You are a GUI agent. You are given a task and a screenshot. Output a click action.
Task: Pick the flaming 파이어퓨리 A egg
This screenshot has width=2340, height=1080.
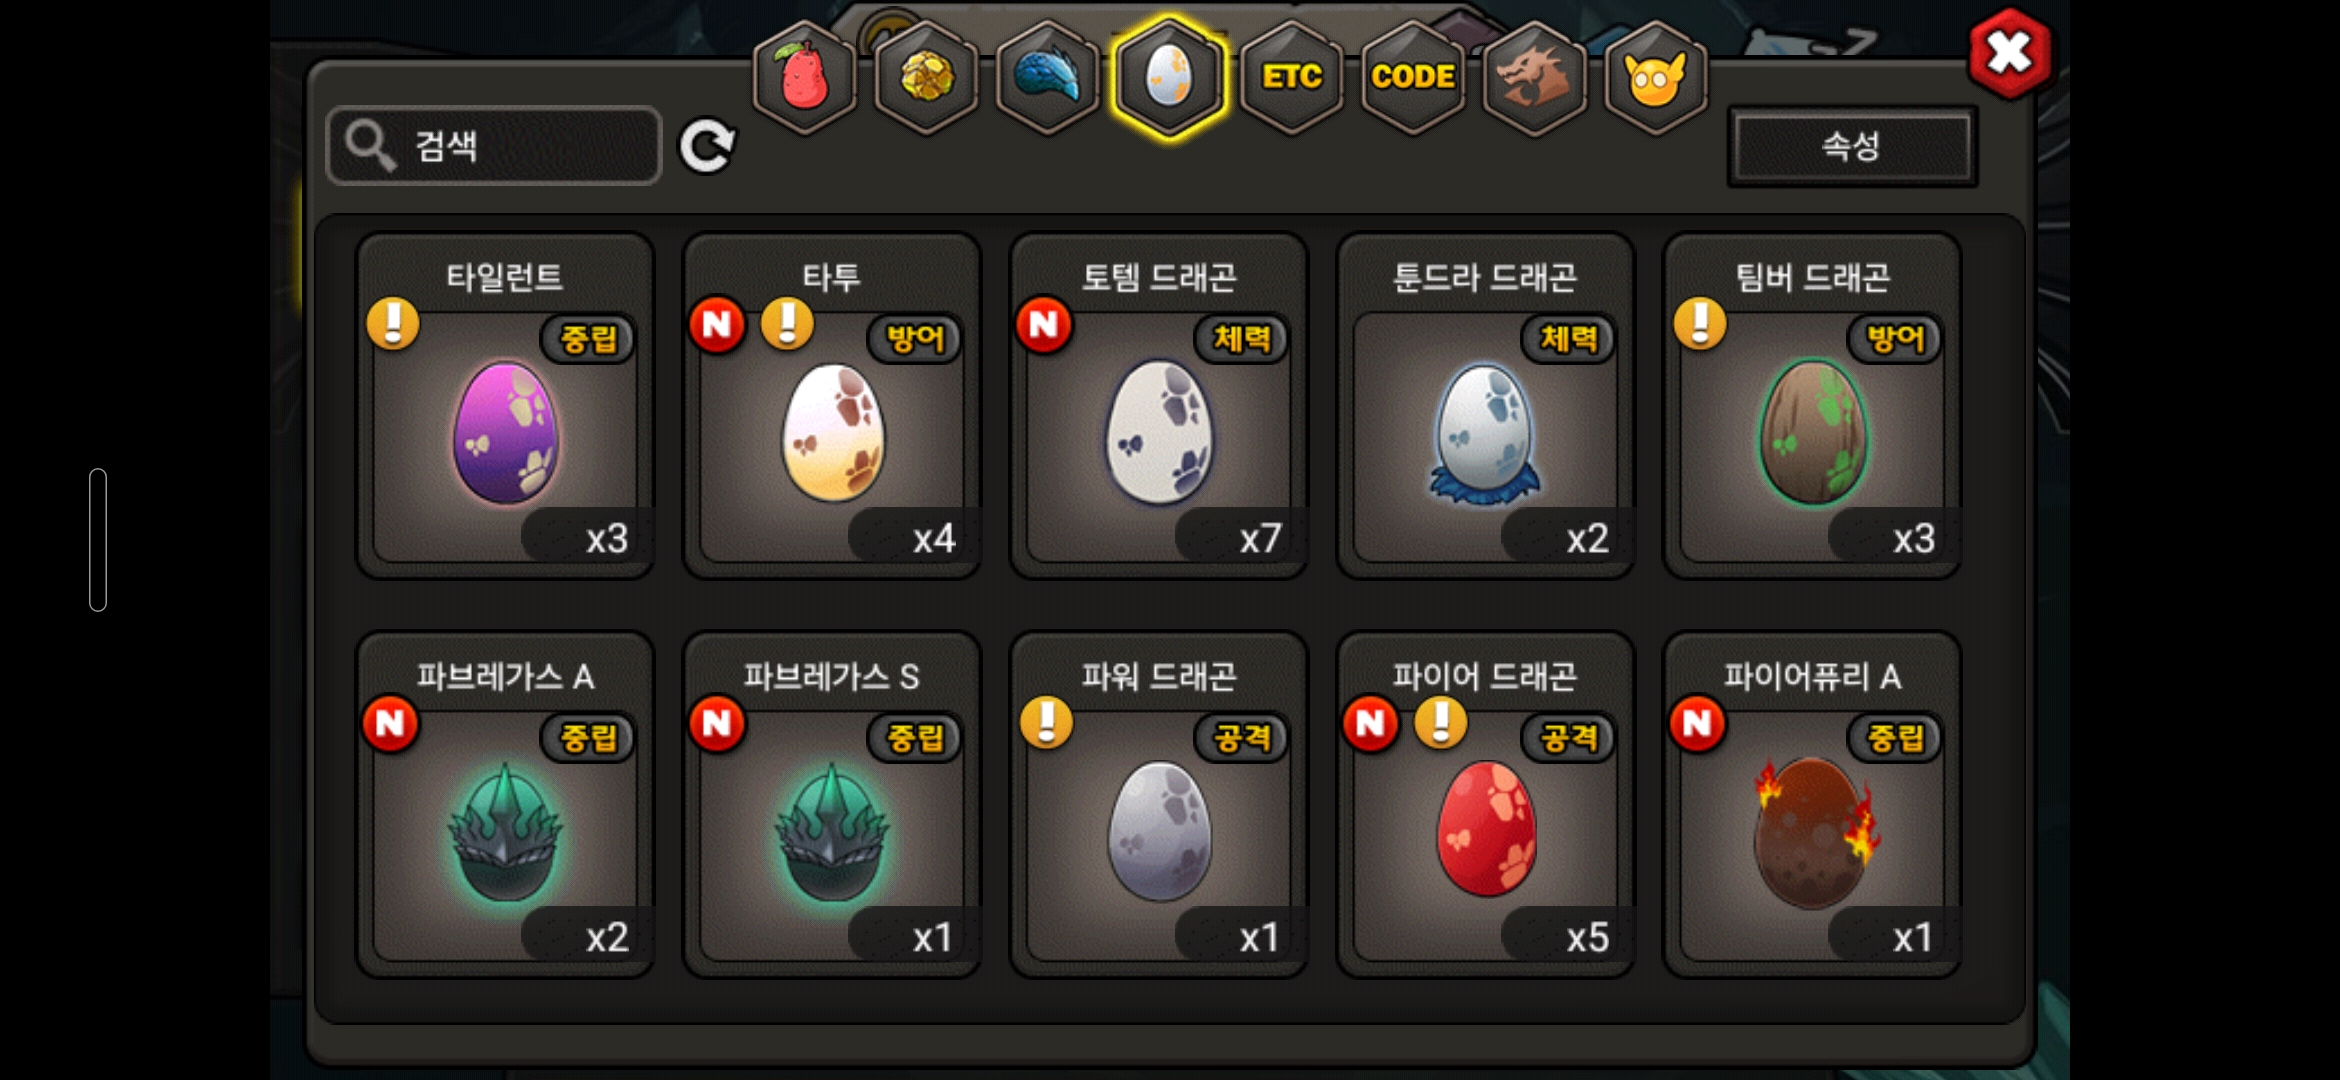point(1812,805)
